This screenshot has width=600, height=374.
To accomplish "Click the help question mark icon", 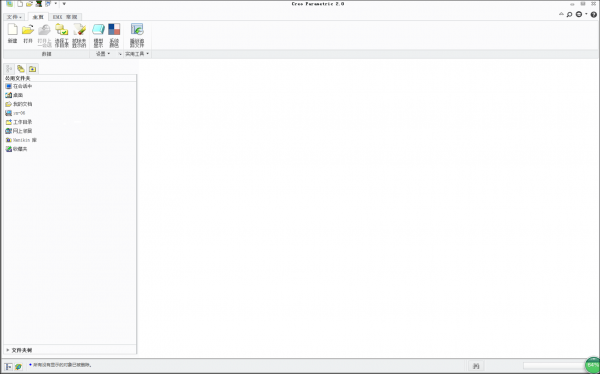I will [593, 15].
